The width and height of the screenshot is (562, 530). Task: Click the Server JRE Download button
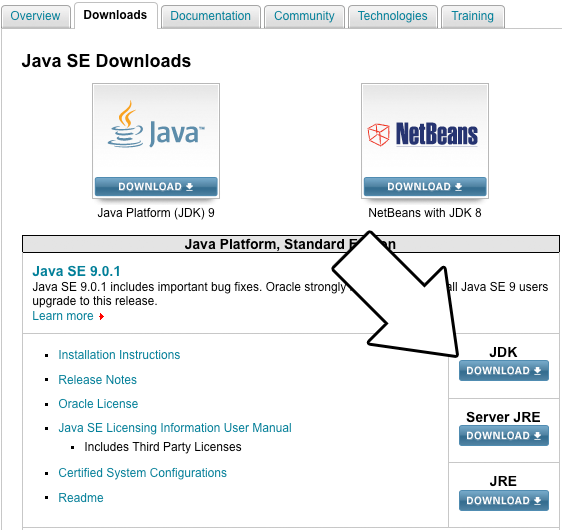[504, 435]
